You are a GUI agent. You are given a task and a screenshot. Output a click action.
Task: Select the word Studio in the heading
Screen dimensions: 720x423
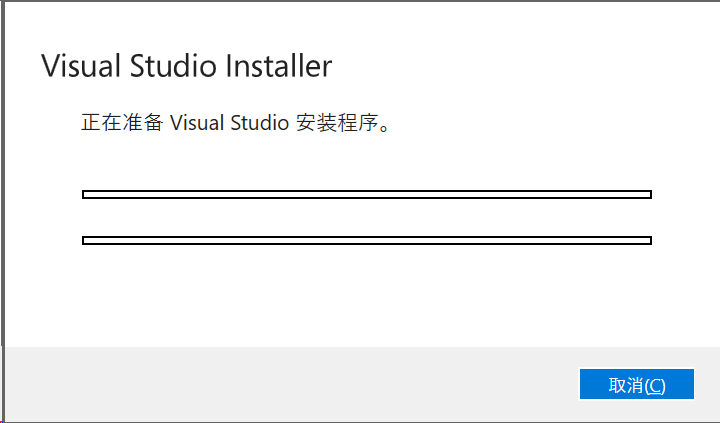[x=169, y=67]
